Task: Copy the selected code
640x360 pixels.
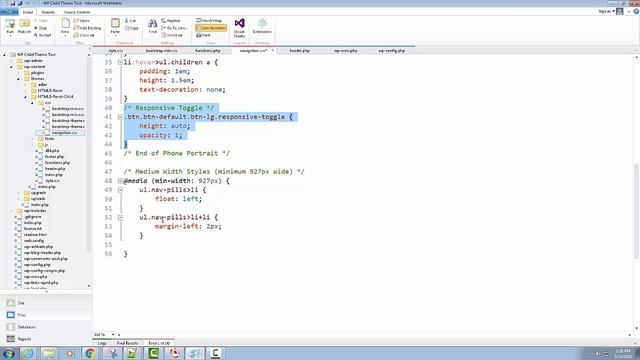Action: [x=132, y=28]
